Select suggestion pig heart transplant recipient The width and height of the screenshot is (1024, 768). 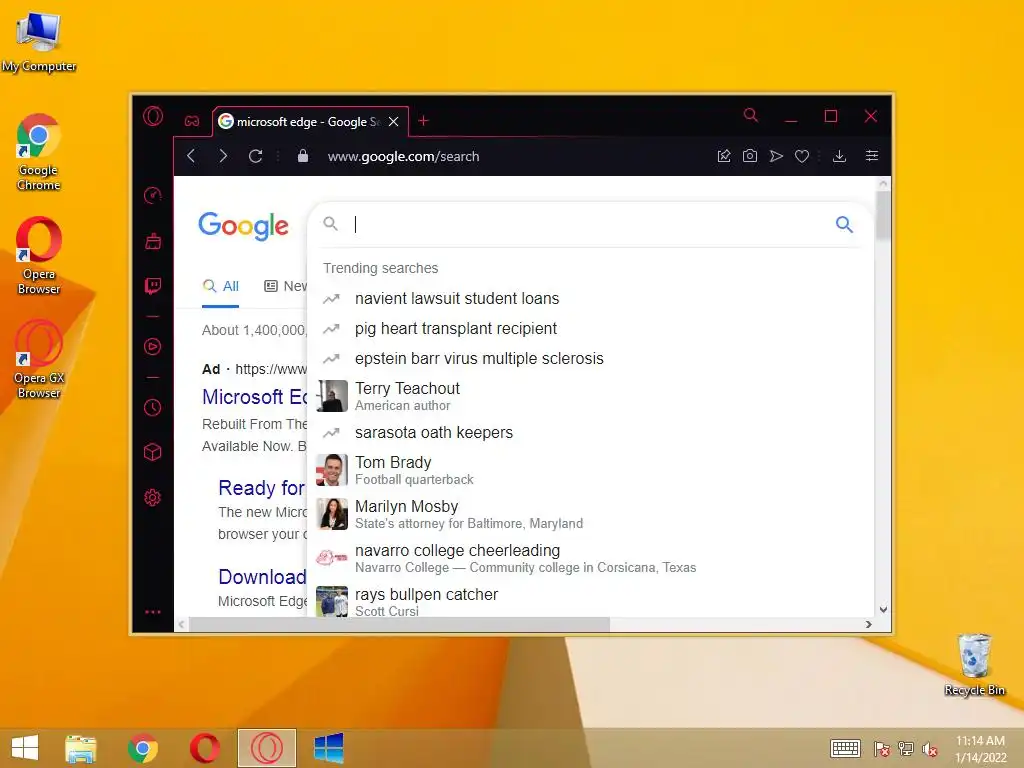pyautogui.click(x=591, y=328)
